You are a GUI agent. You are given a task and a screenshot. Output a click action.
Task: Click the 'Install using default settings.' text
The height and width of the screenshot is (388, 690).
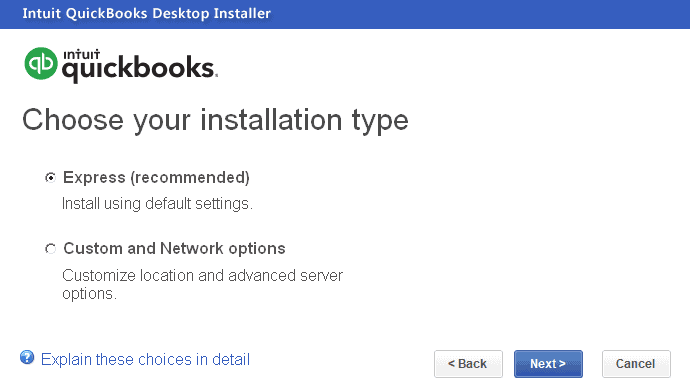(x=157, y=204)
